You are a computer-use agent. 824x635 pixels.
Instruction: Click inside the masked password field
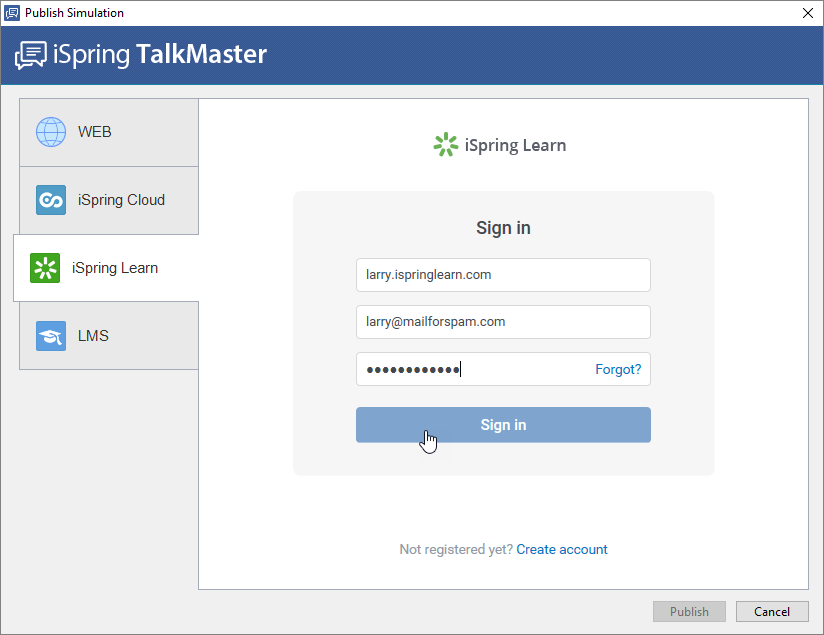tap(470, 369)
